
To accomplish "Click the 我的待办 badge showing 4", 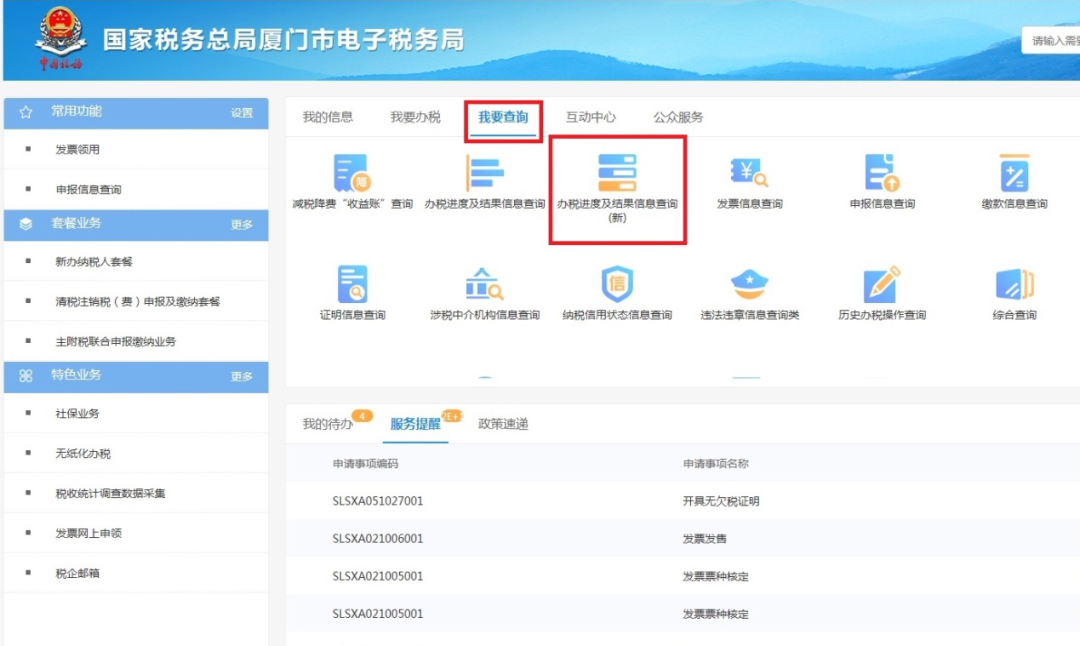I will 362,415.
